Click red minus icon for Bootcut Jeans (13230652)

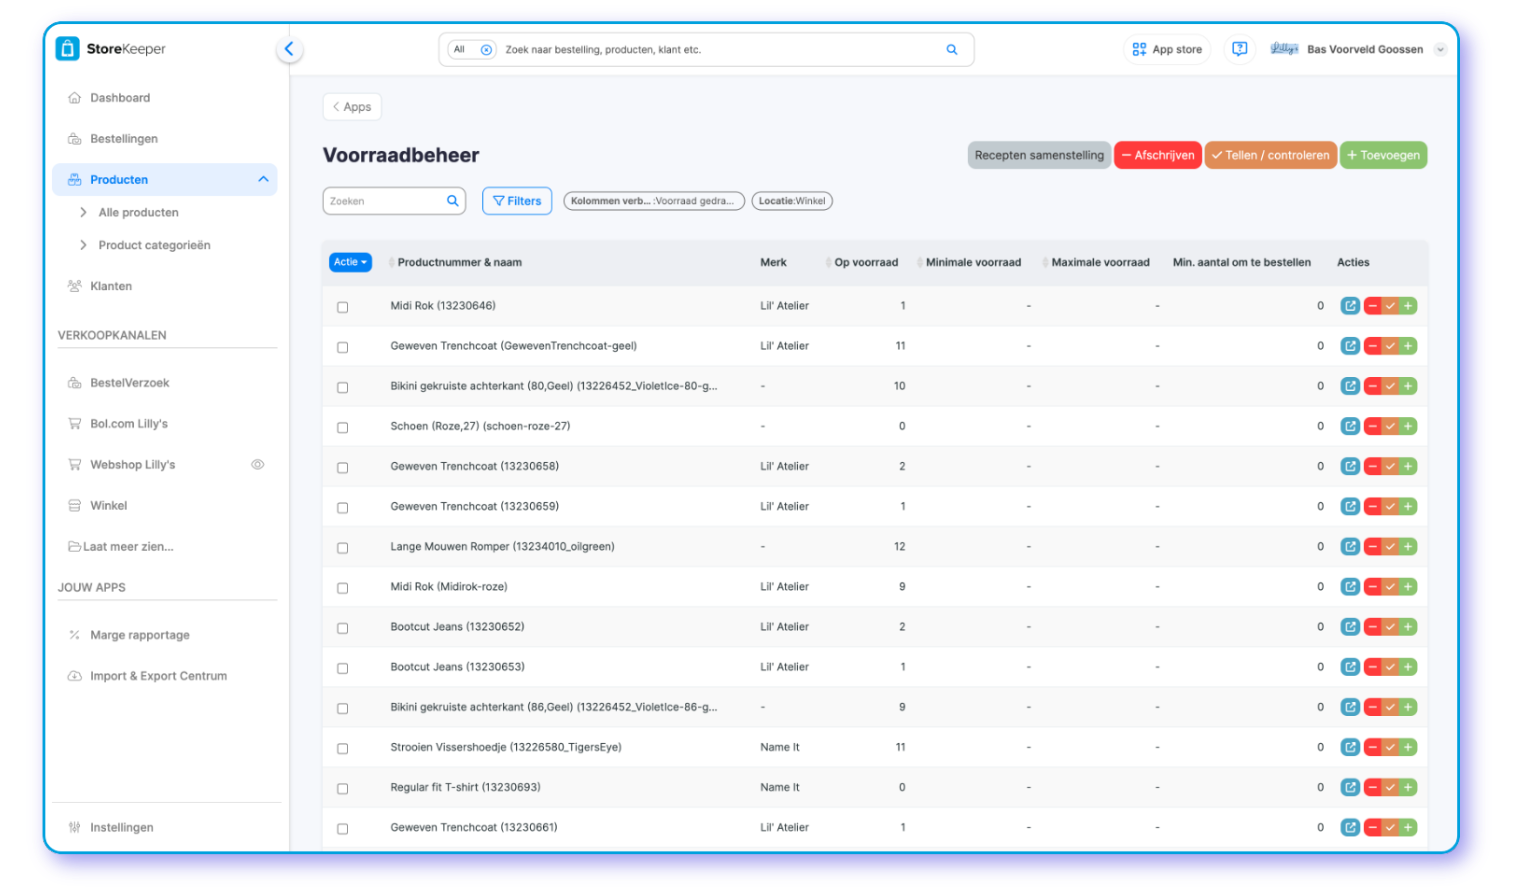[1373, 627]
